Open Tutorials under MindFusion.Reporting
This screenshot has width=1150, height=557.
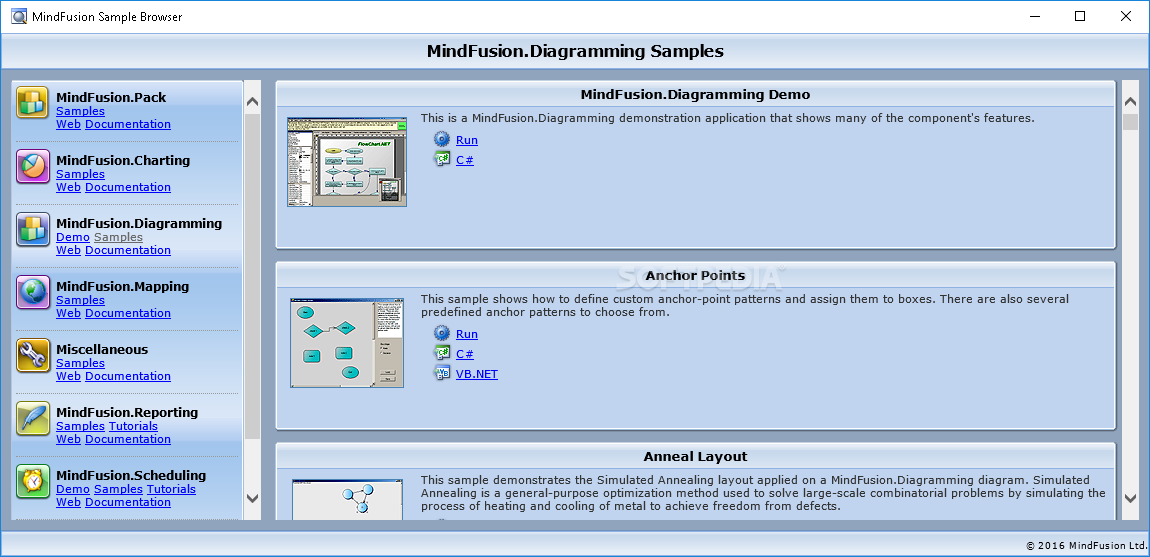point(133,426)
